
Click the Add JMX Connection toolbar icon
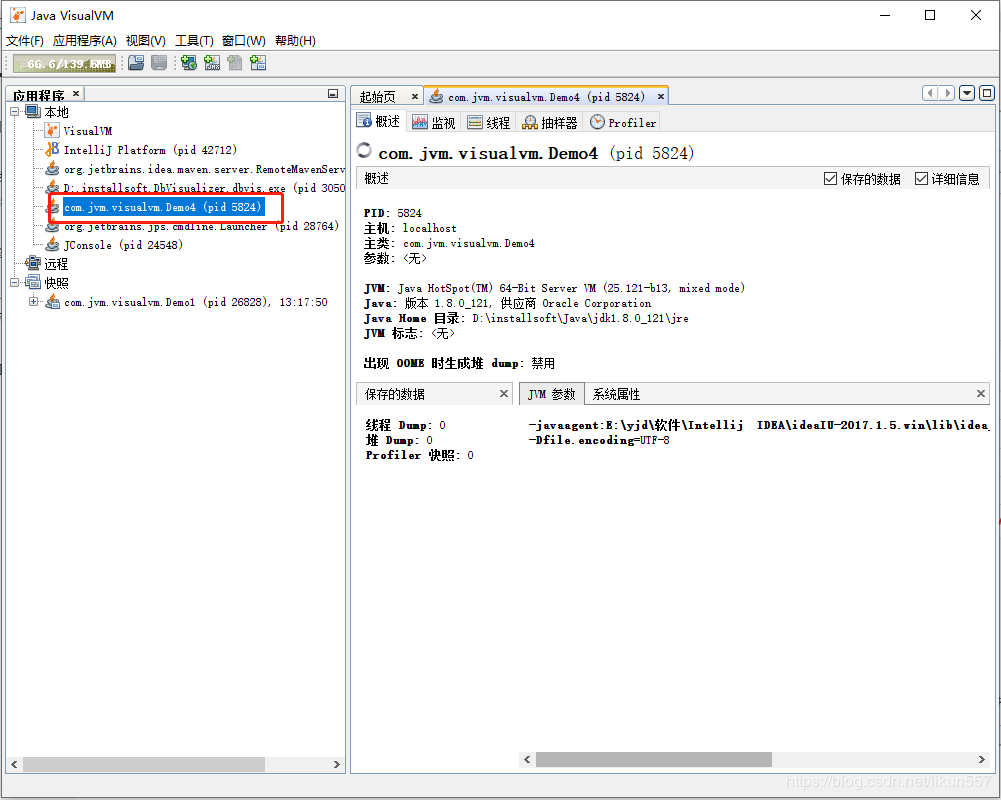pyautogui.click(x=212, y=63)
